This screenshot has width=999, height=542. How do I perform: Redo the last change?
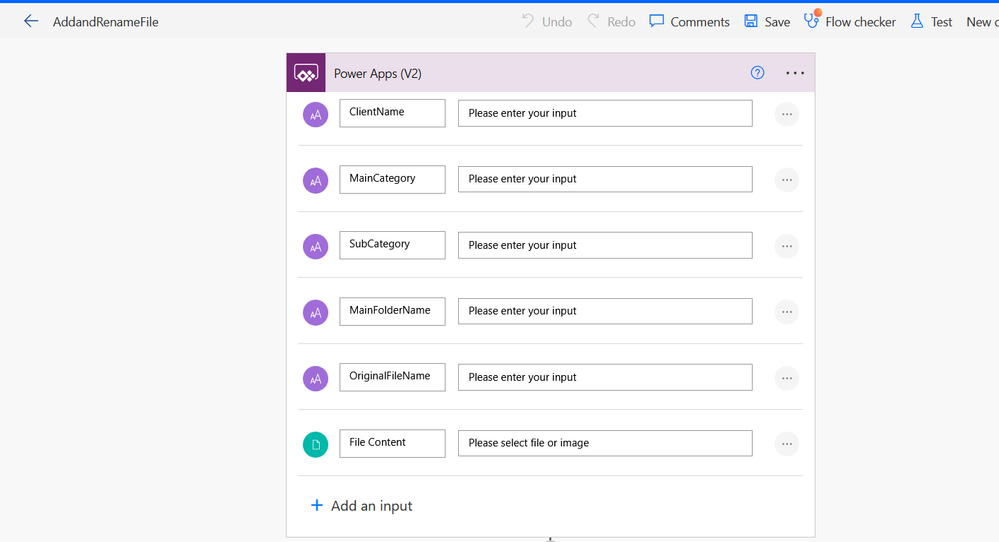(612, 22)
